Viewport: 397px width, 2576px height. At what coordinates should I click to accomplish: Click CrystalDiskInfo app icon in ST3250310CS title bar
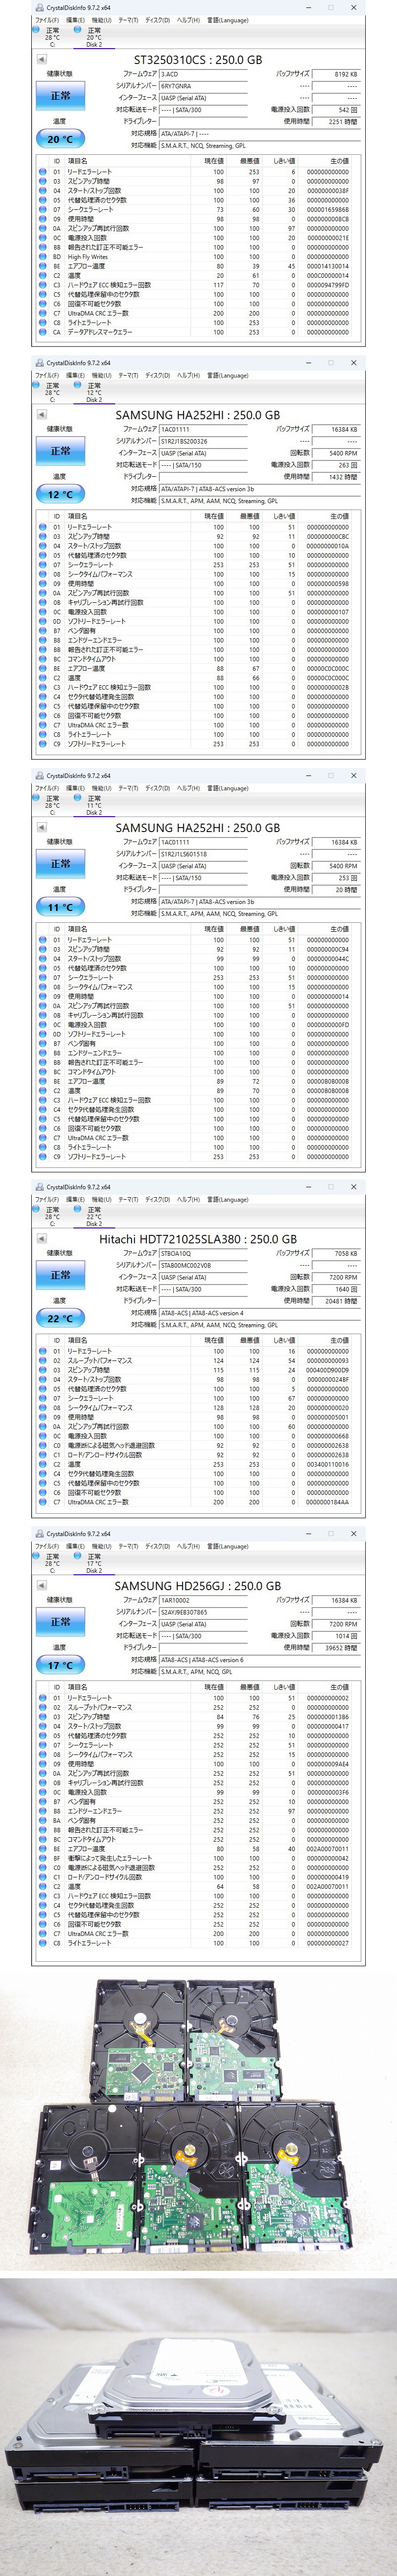point(39,8)
